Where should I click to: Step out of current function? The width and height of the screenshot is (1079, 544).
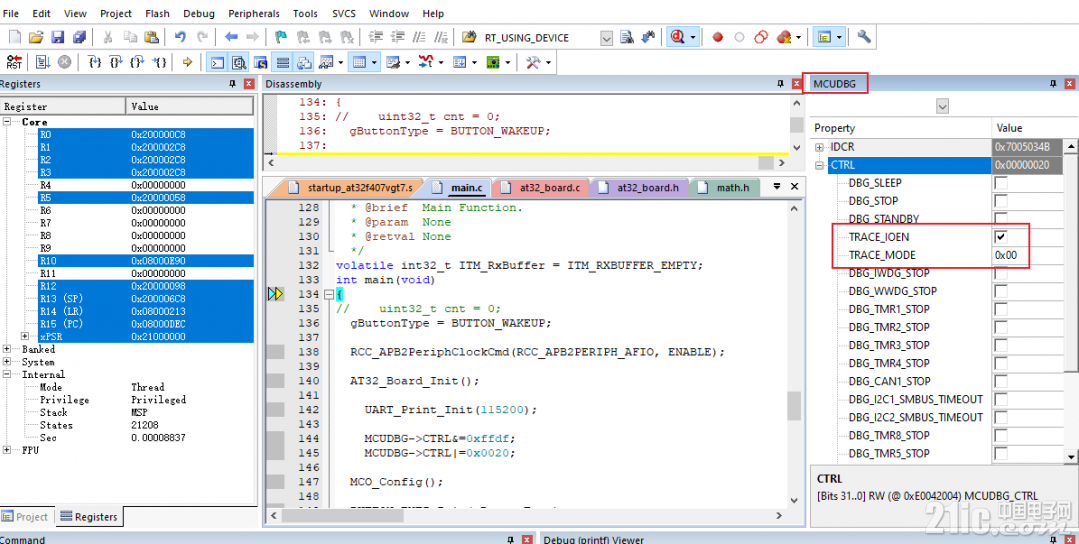point(137,63)
